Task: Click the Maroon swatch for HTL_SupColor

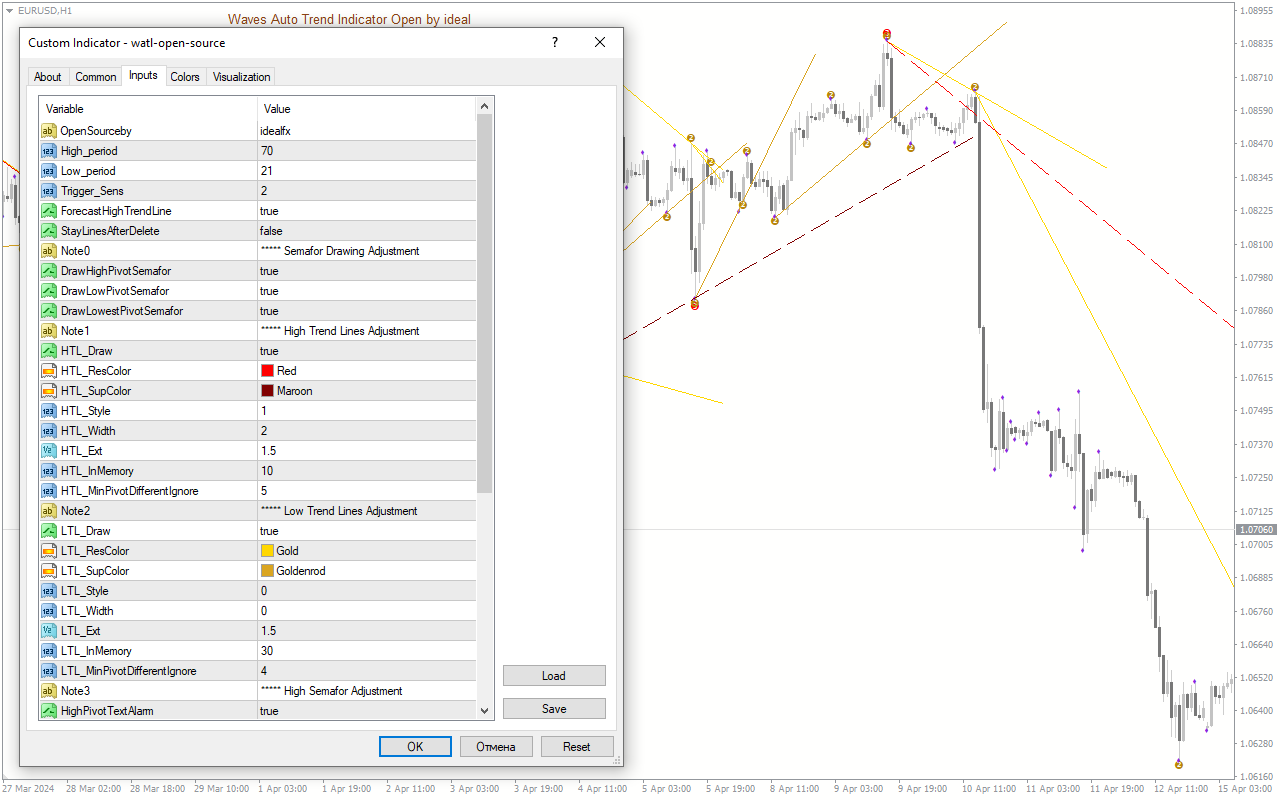Action: click(267, 391)
